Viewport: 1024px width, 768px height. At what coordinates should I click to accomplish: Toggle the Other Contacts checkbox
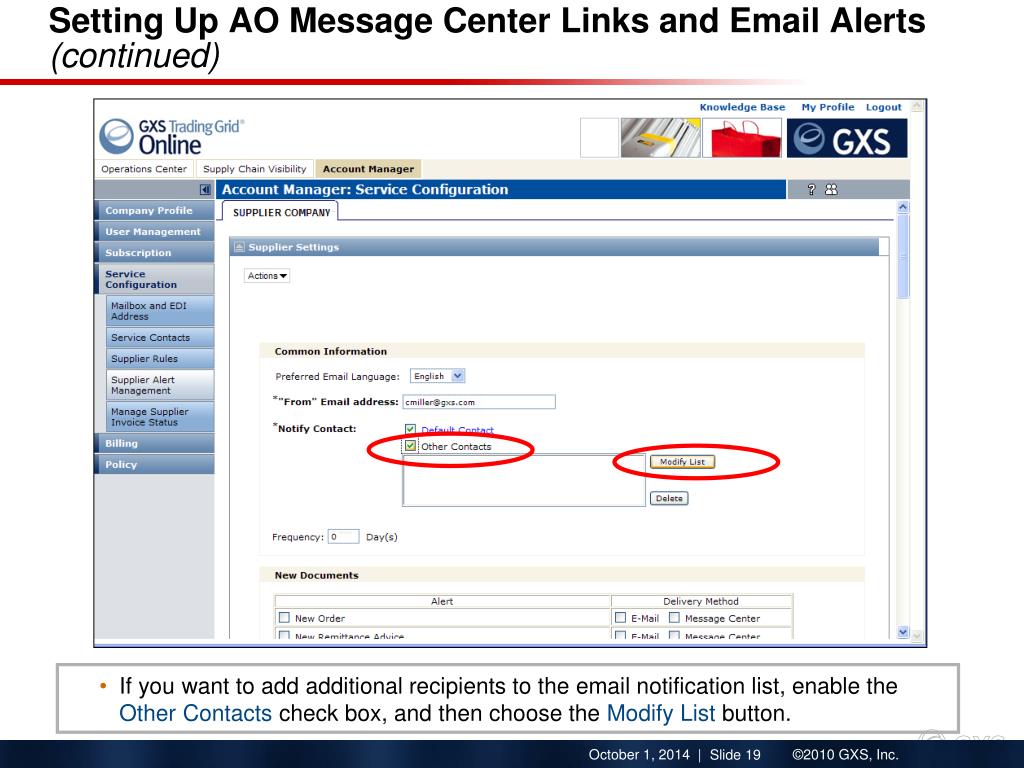410,446
